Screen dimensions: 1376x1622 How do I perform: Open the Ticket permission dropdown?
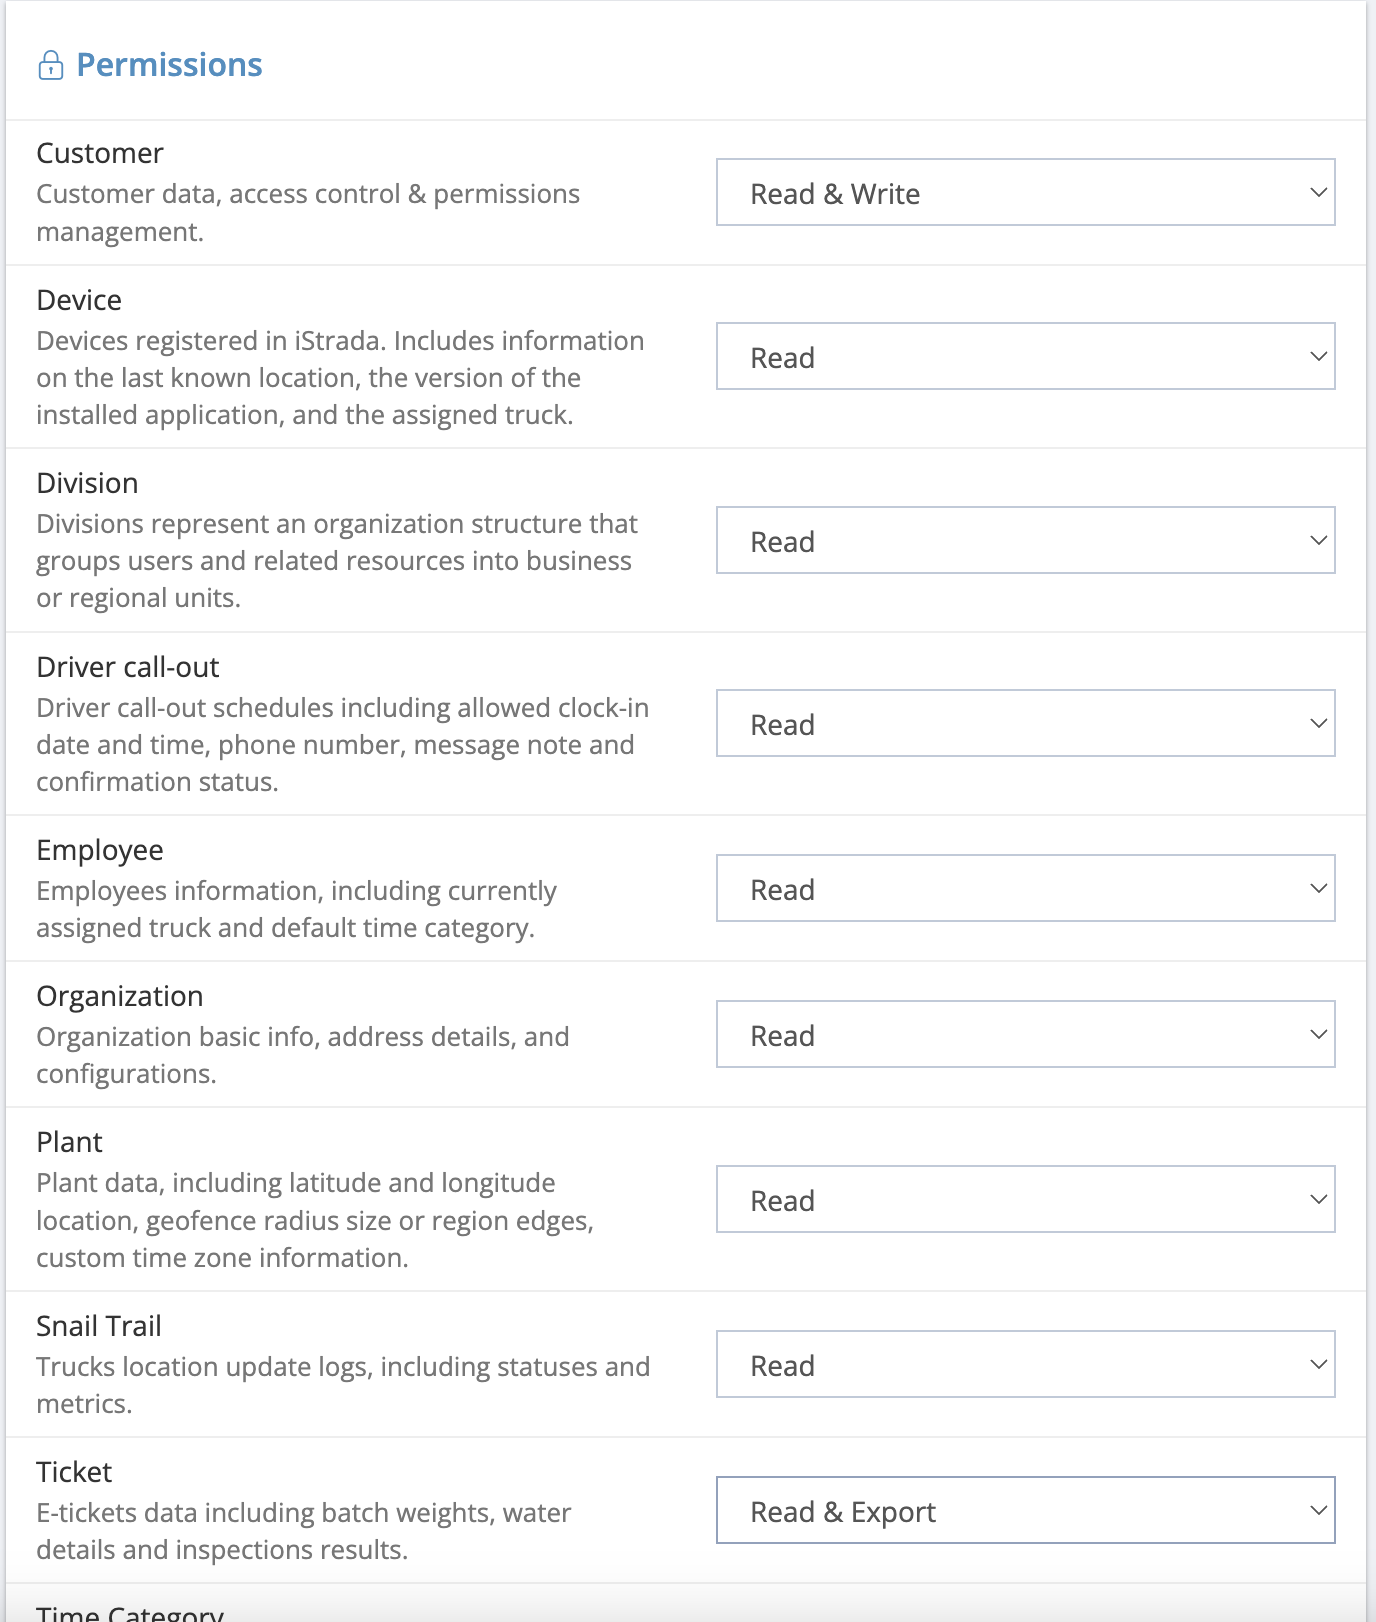point(1025,1511)
